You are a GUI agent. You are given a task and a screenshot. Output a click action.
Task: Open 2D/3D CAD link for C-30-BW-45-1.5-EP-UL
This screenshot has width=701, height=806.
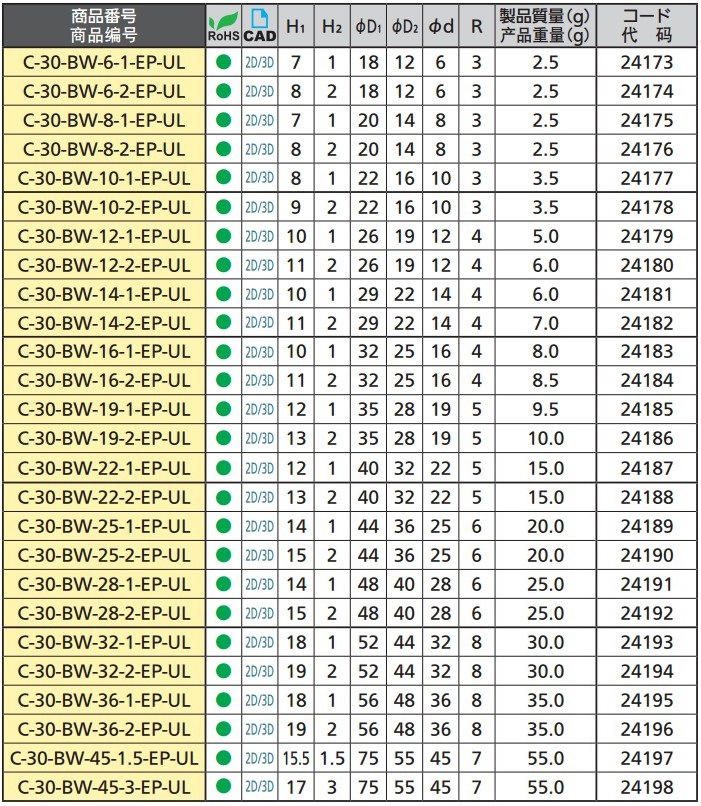coord(259,758)
